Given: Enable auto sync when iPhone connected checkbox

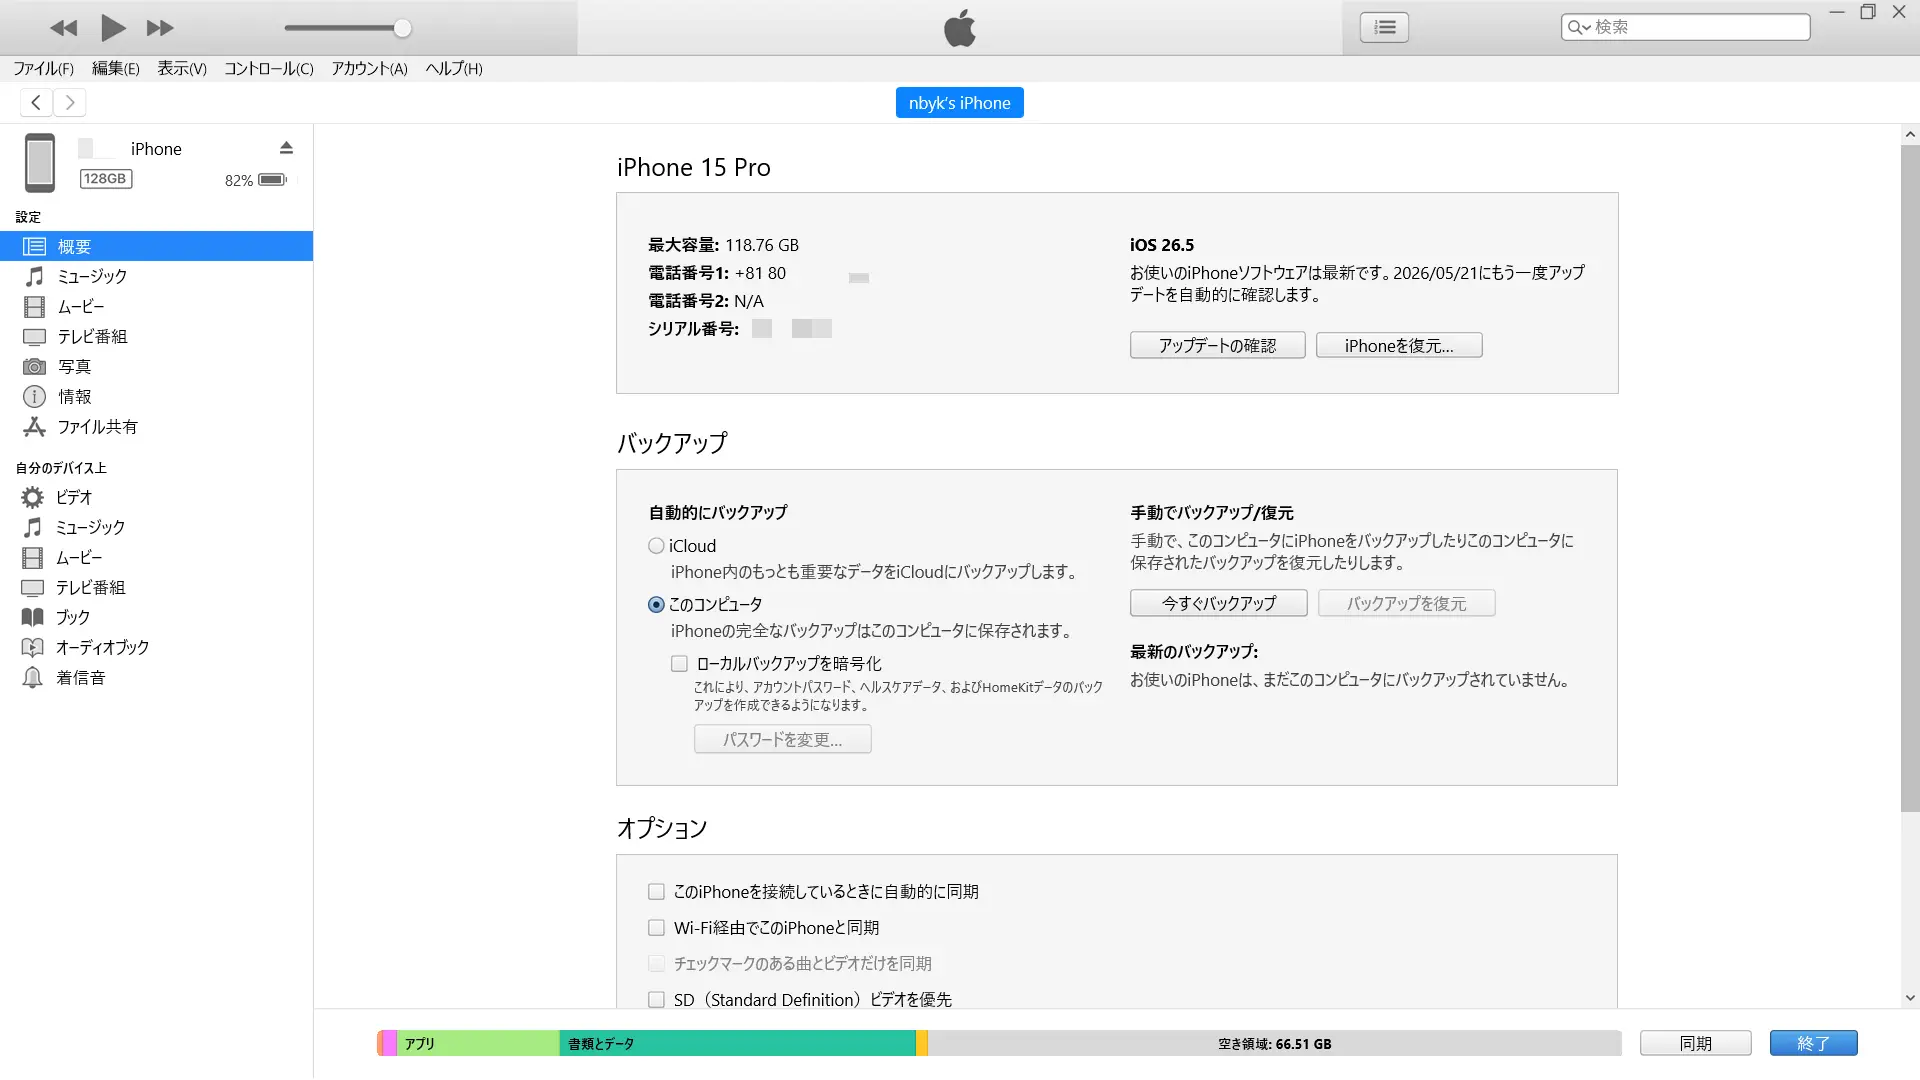Looking at the screenshot, I should pos(656,891).
